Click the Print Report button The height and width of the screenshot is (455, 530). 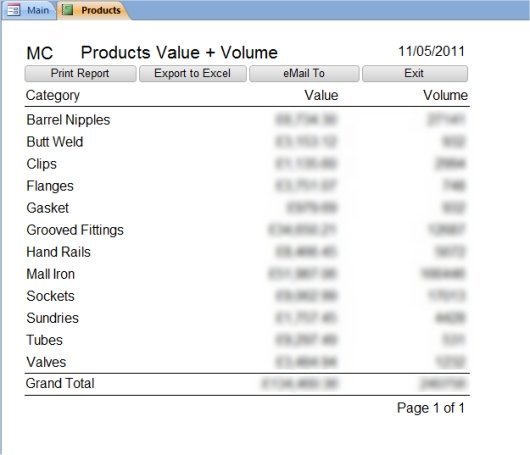point(80,73)
